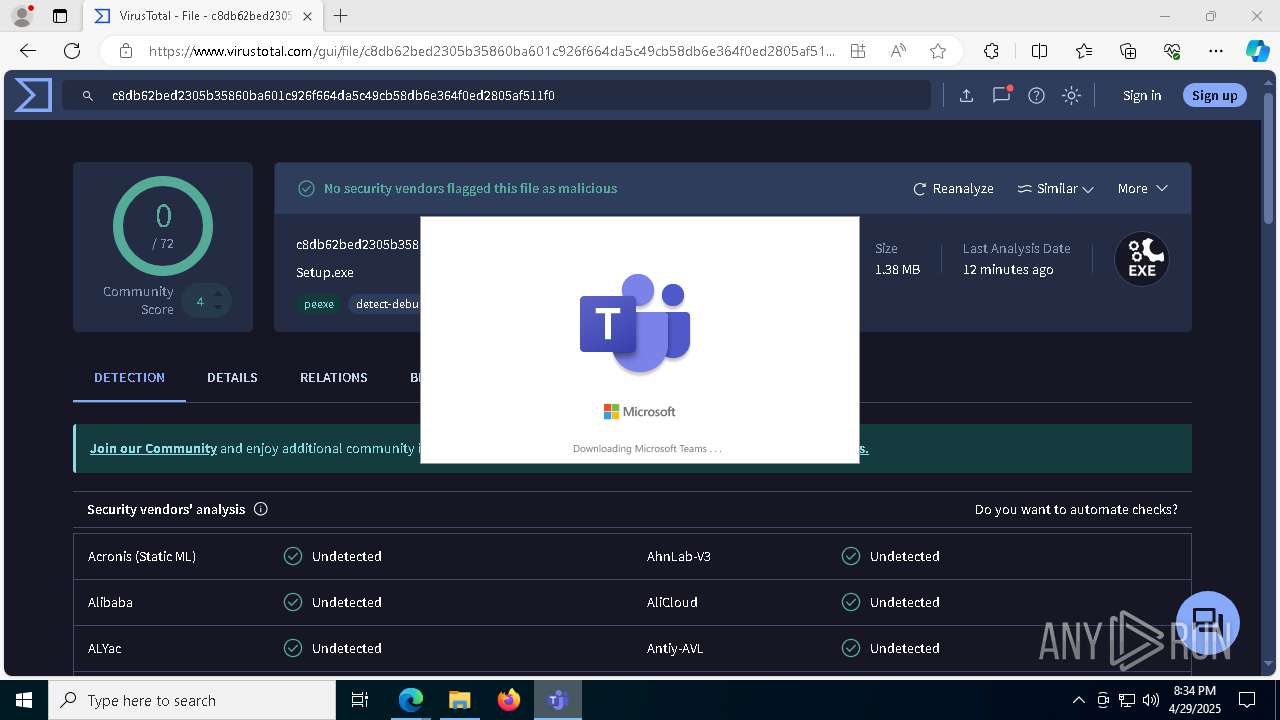Click the site lock info icon
Image resolution: width=1280 pixels, height=720 pixels.
tap(125, 51)
